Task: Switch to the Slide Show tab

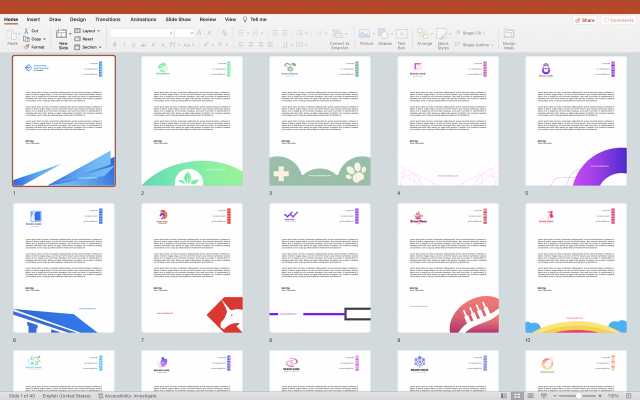Action: click(x=178, y=19)
